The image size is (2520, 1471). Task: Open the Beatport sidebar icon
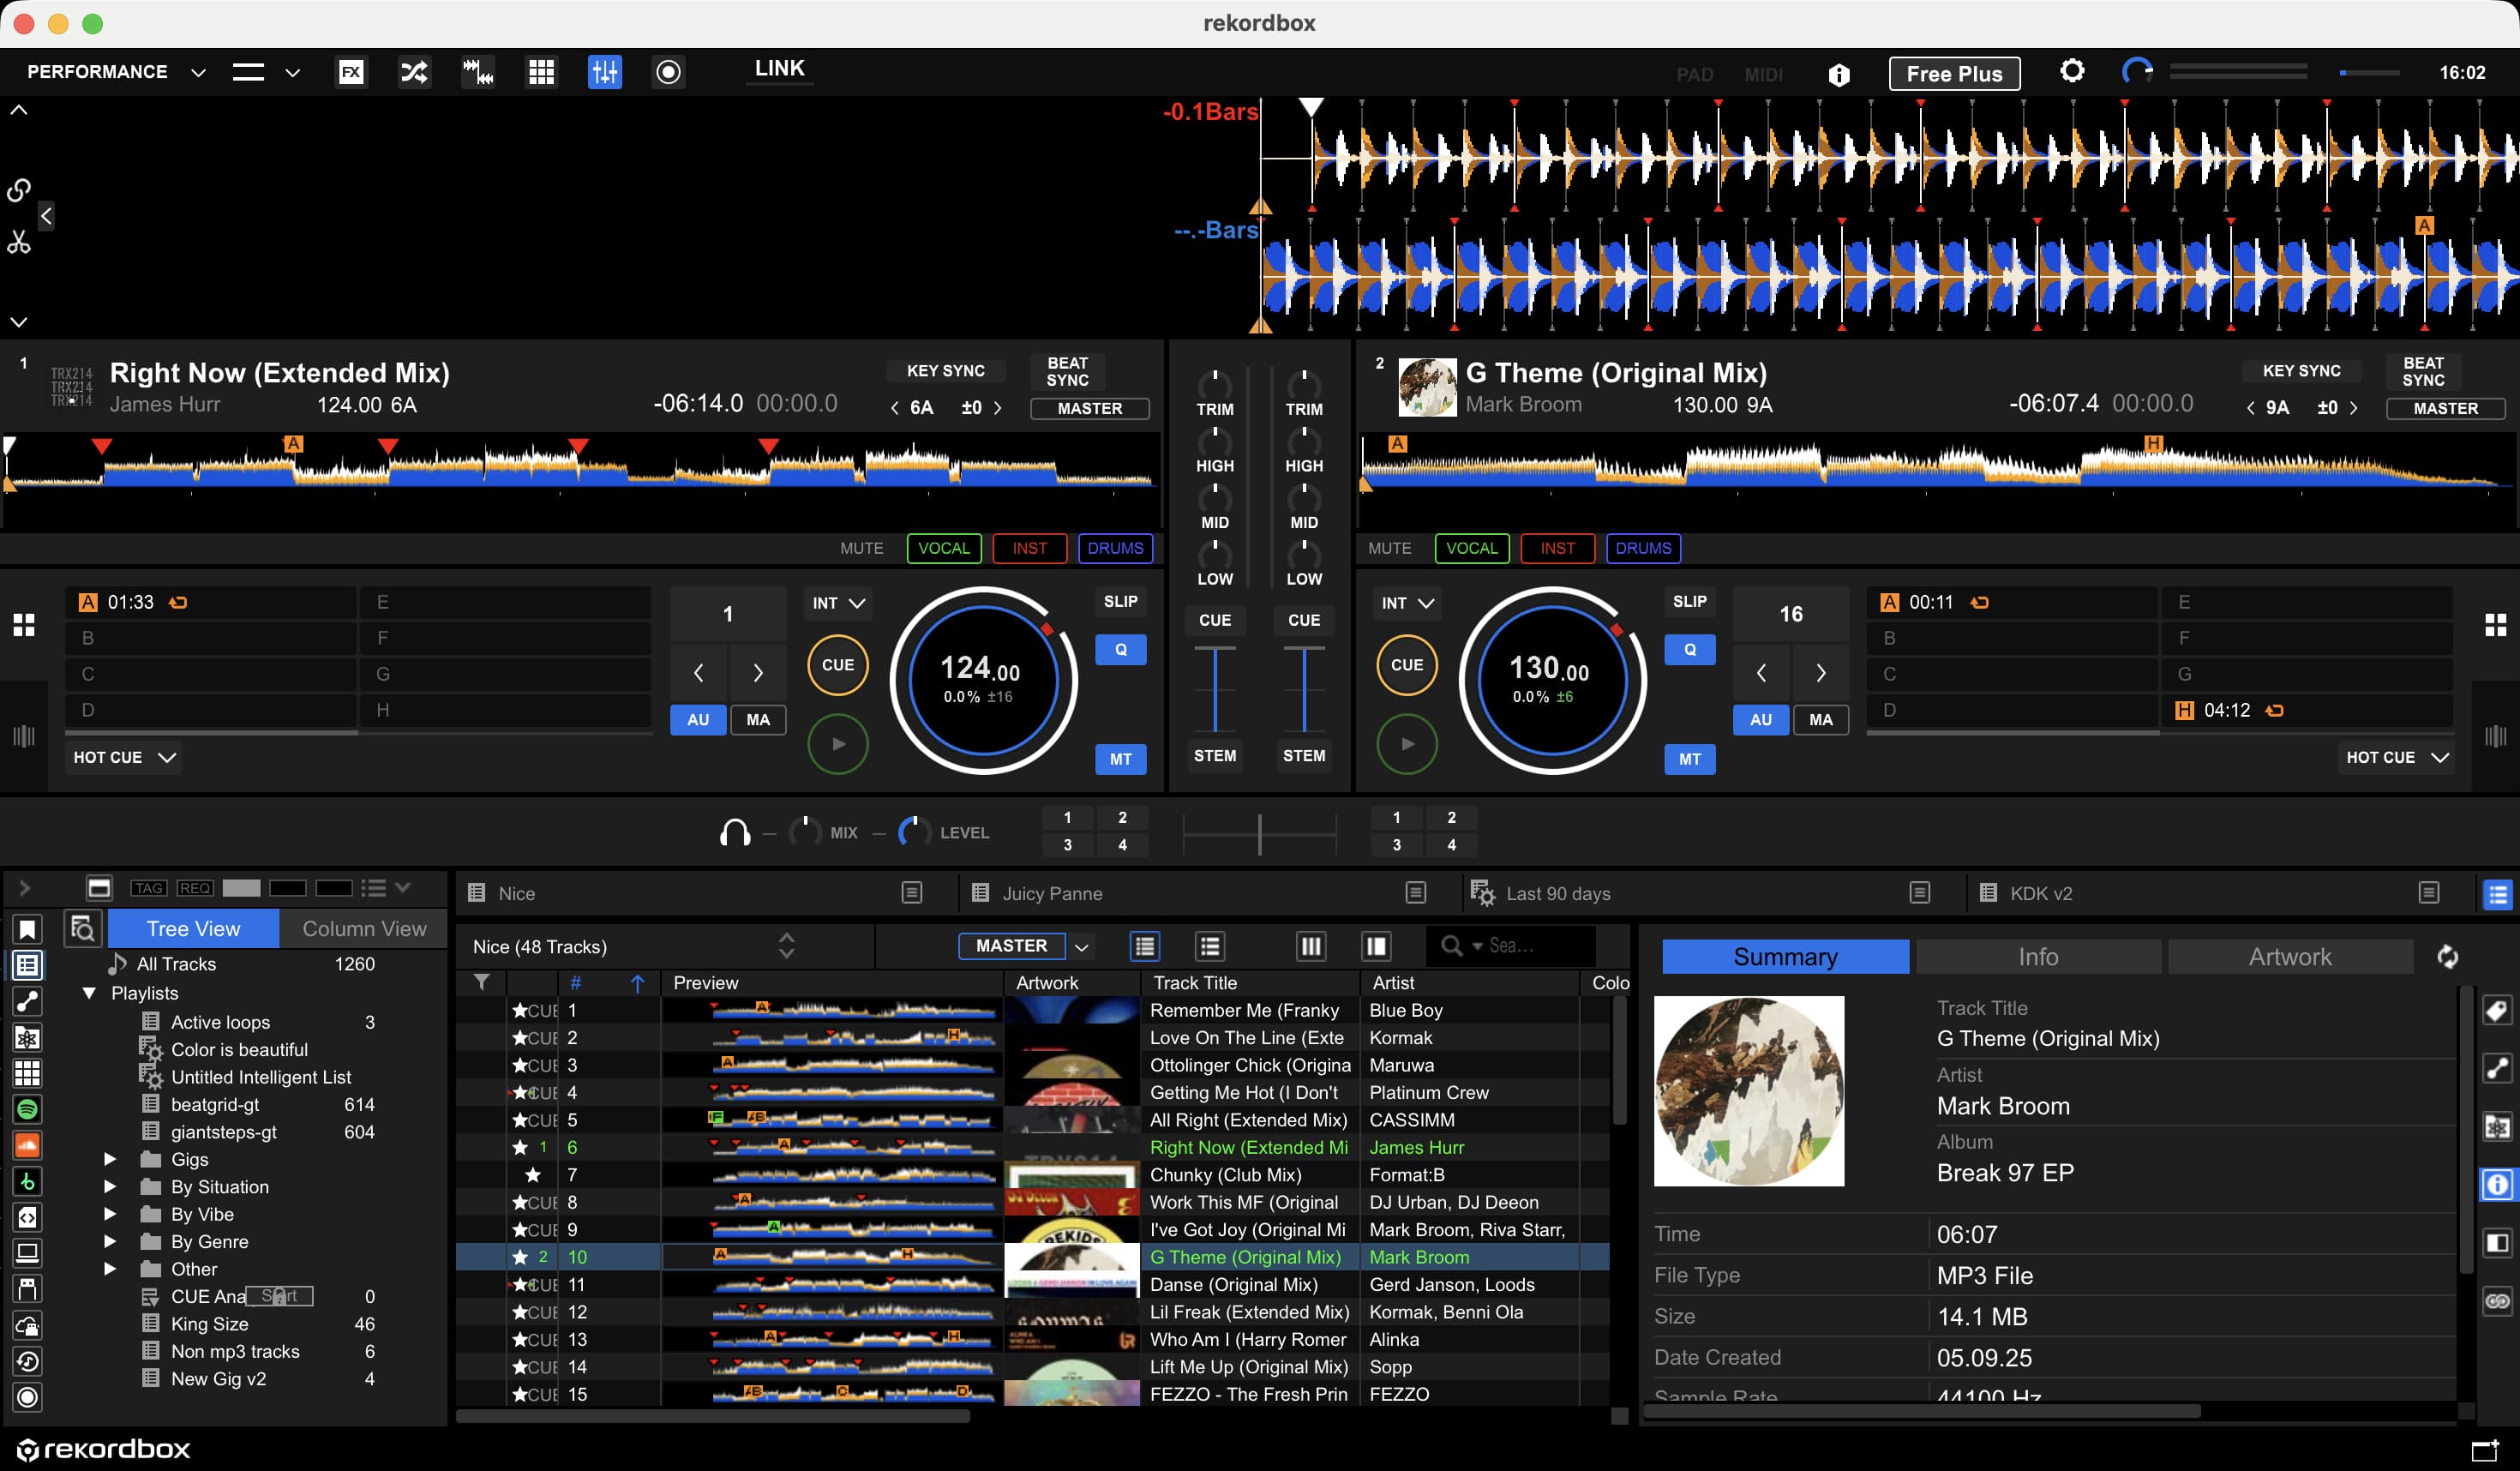pyautogui.click(x=27, y=1181)
